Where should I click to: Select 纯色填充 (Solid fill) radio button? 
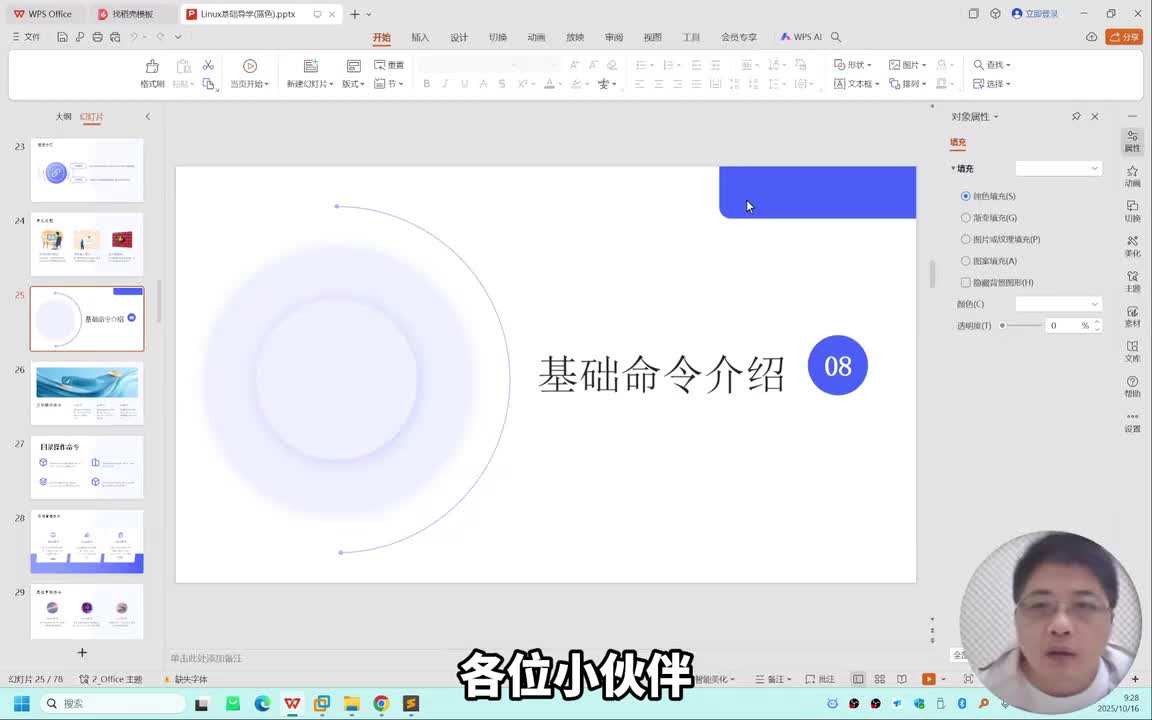[965, 196]
